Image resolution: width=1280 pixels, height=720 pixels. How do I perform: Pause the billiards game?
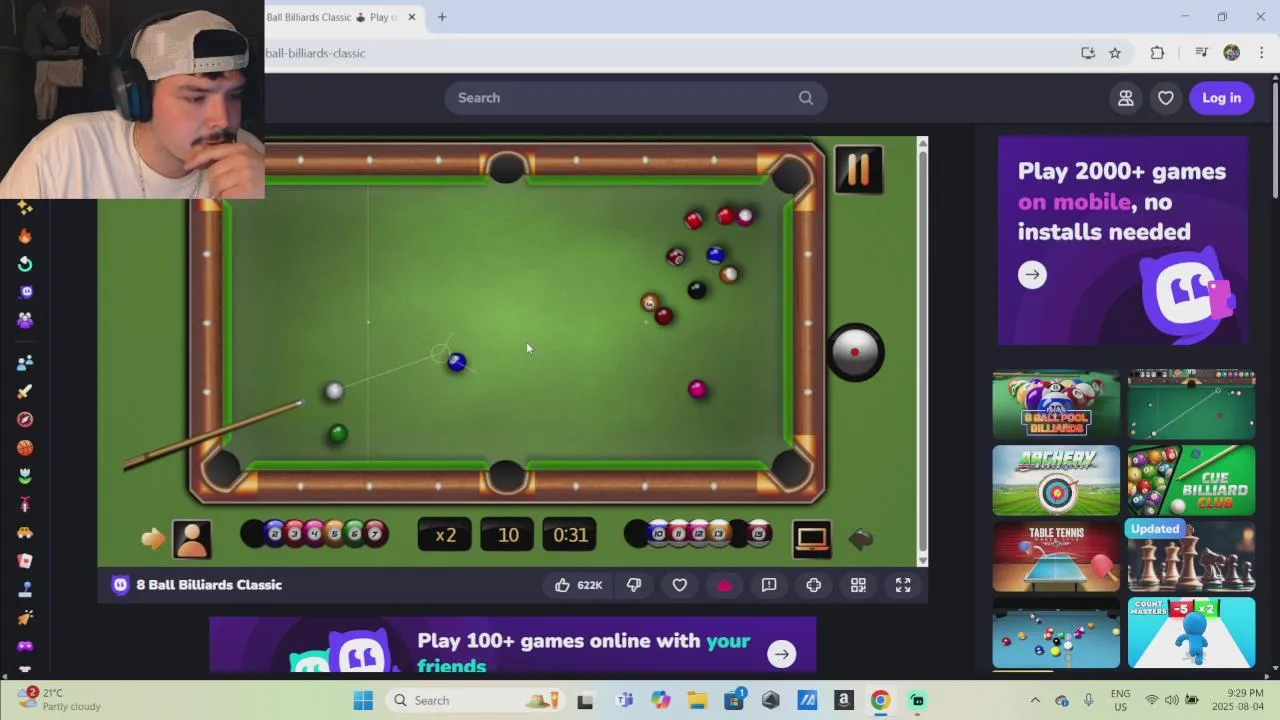(858, 169)
